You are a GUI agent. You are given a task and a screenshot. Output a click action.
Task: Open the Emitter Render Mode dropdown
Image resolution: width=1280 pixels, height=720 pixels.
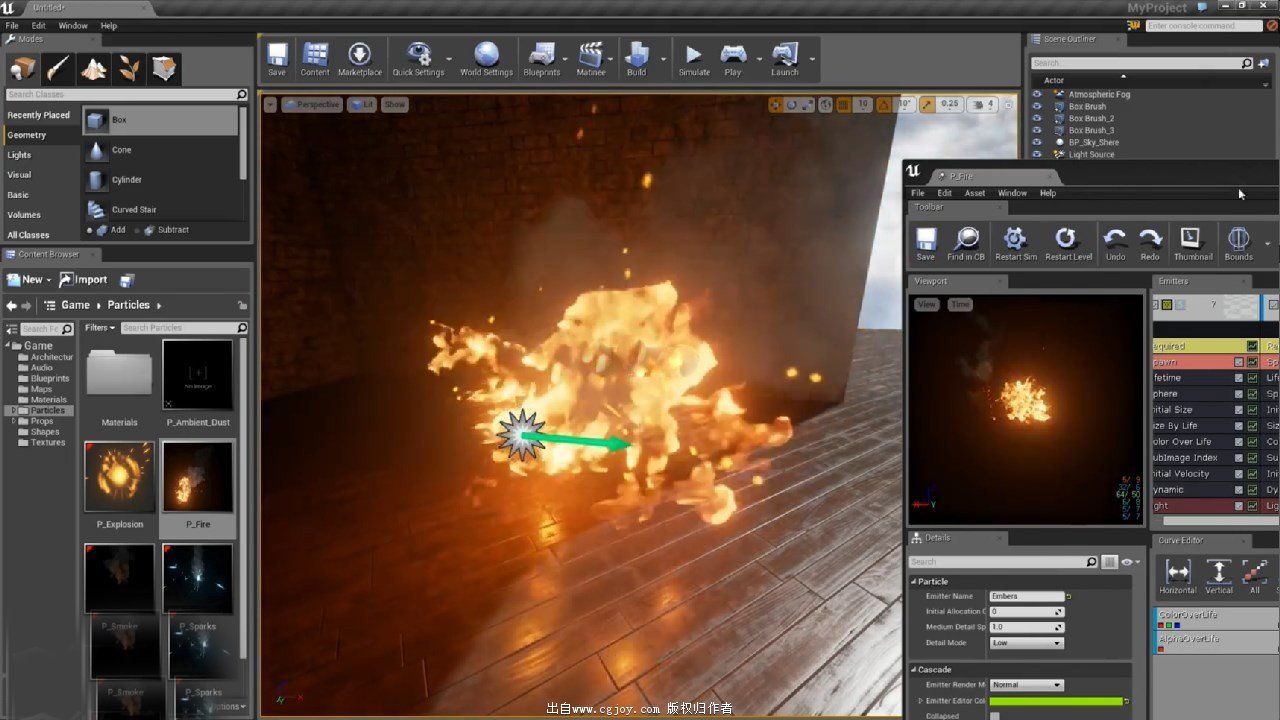point(1026,685)
